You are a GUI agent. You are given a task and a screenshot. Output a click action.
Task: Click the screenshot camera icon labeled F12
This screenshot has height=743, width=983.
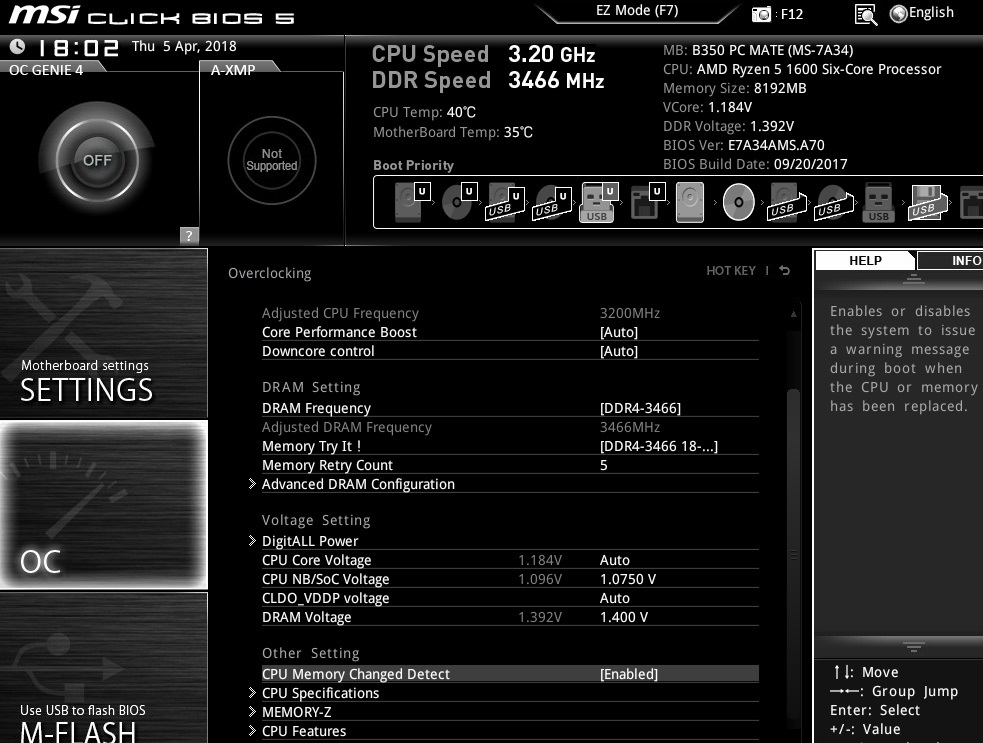tap(761, 14)
